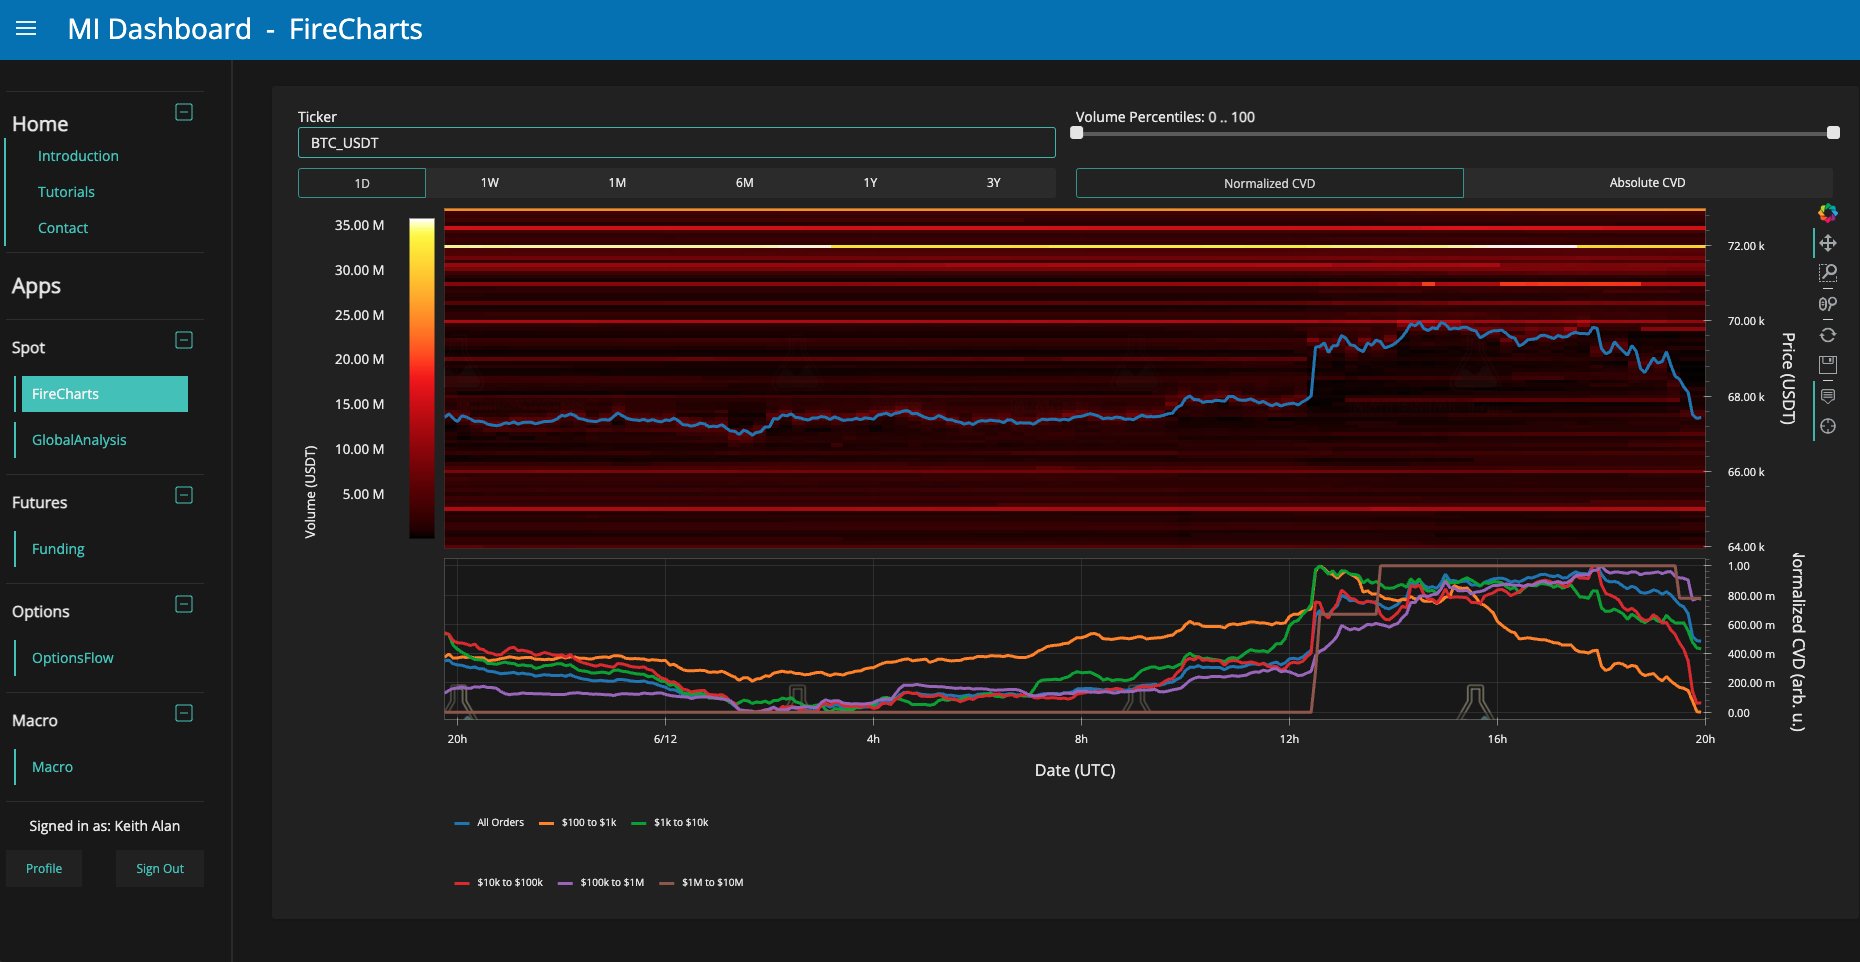Image resolution: width=1860 pixels, height=962 pixels.
Task: Enable the Wheel Zoom tool
Action: (x=1828, y=304)
